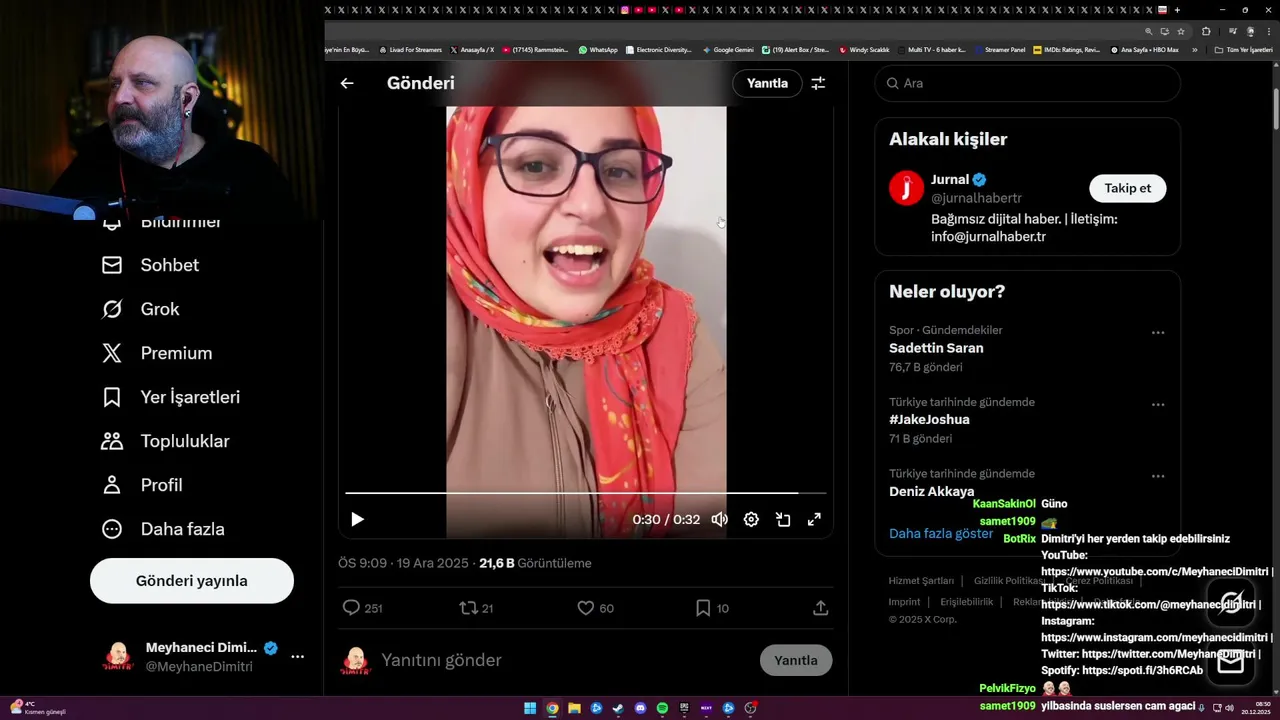Open Grok from the sidebar
This screenshot has width=1280, height=720.
[x=141, y=309]
